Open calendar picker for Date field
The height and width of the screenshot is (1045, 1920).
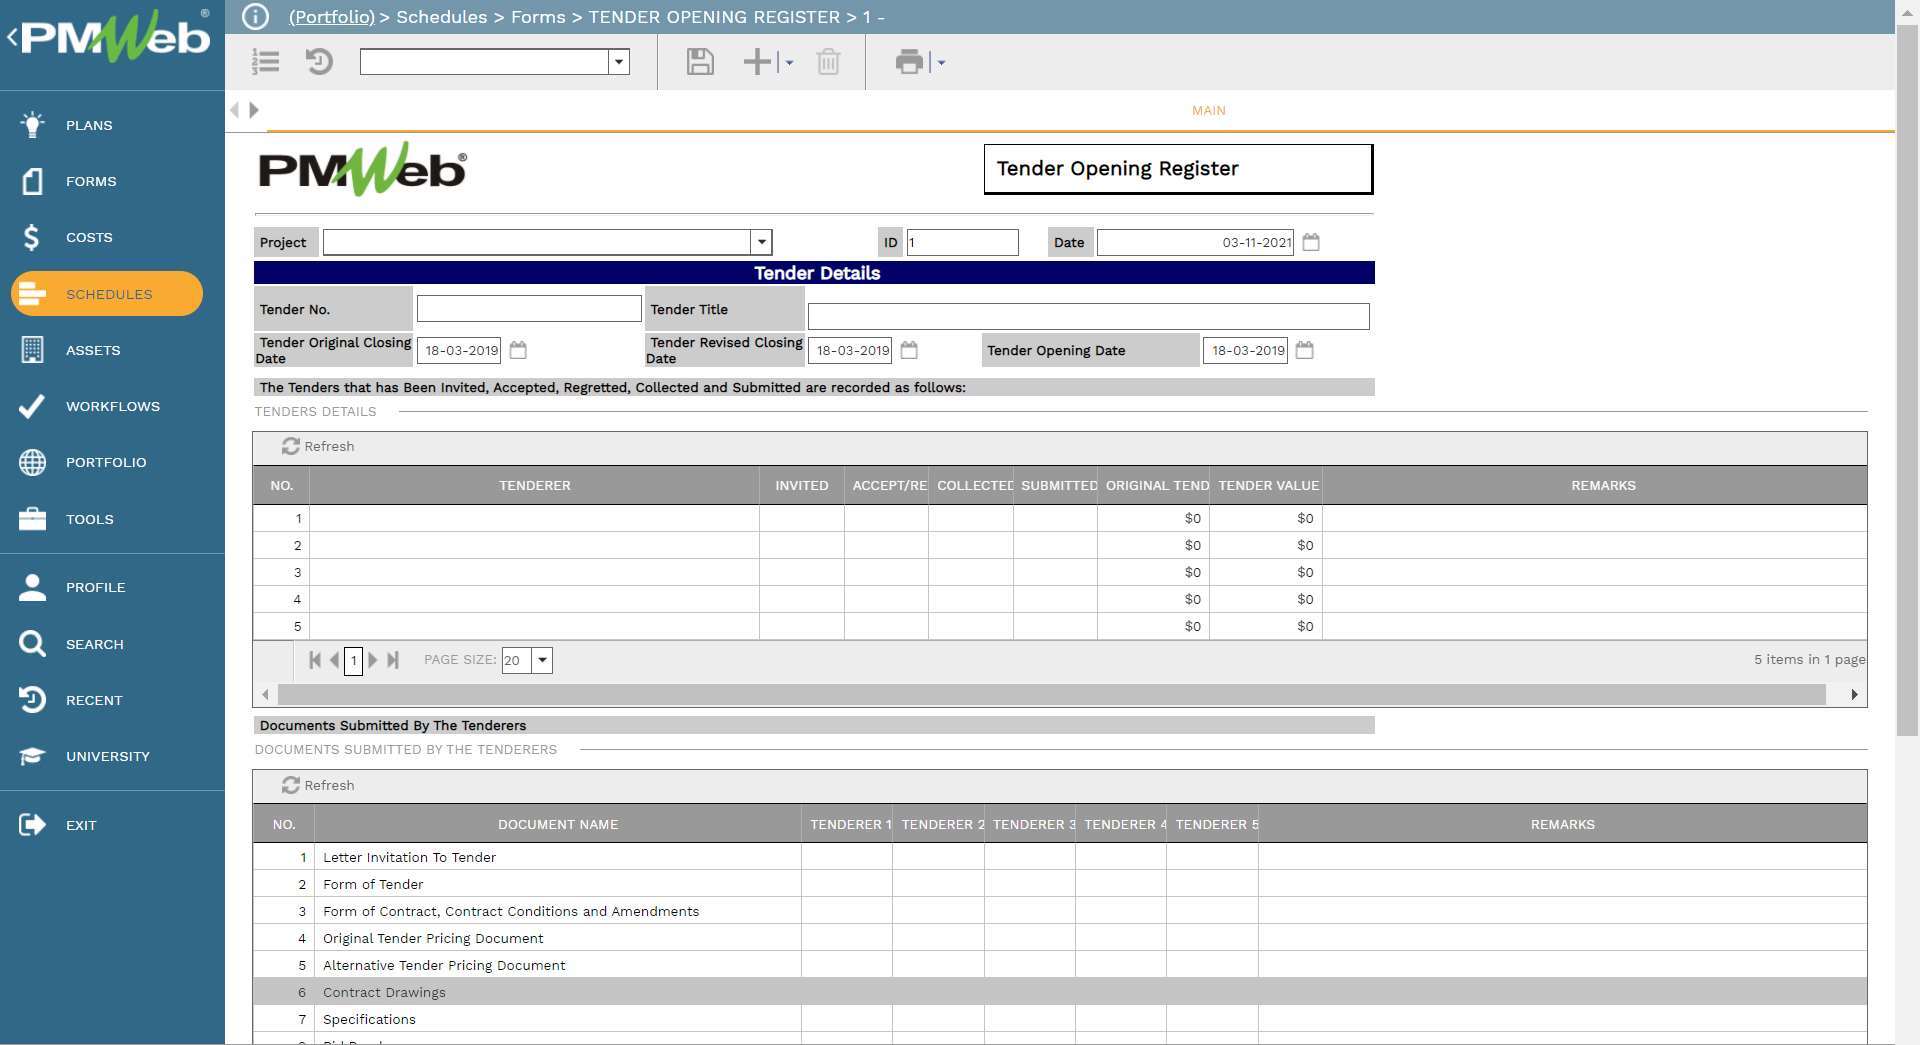click(1311, 242)
